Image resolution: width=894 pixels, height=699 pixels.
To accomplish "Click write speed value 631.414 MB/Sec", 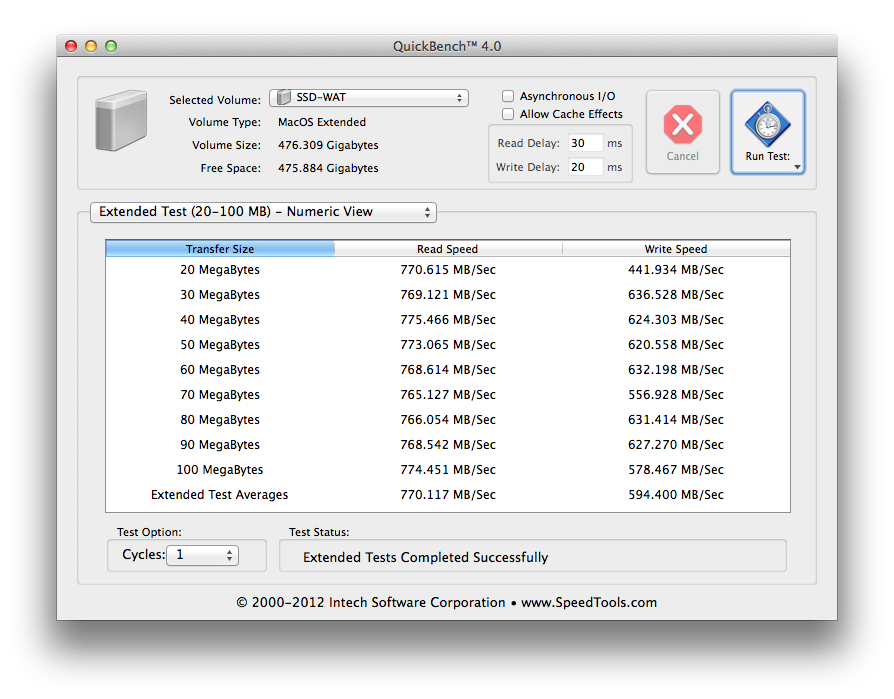I will (x=676, y=420).
